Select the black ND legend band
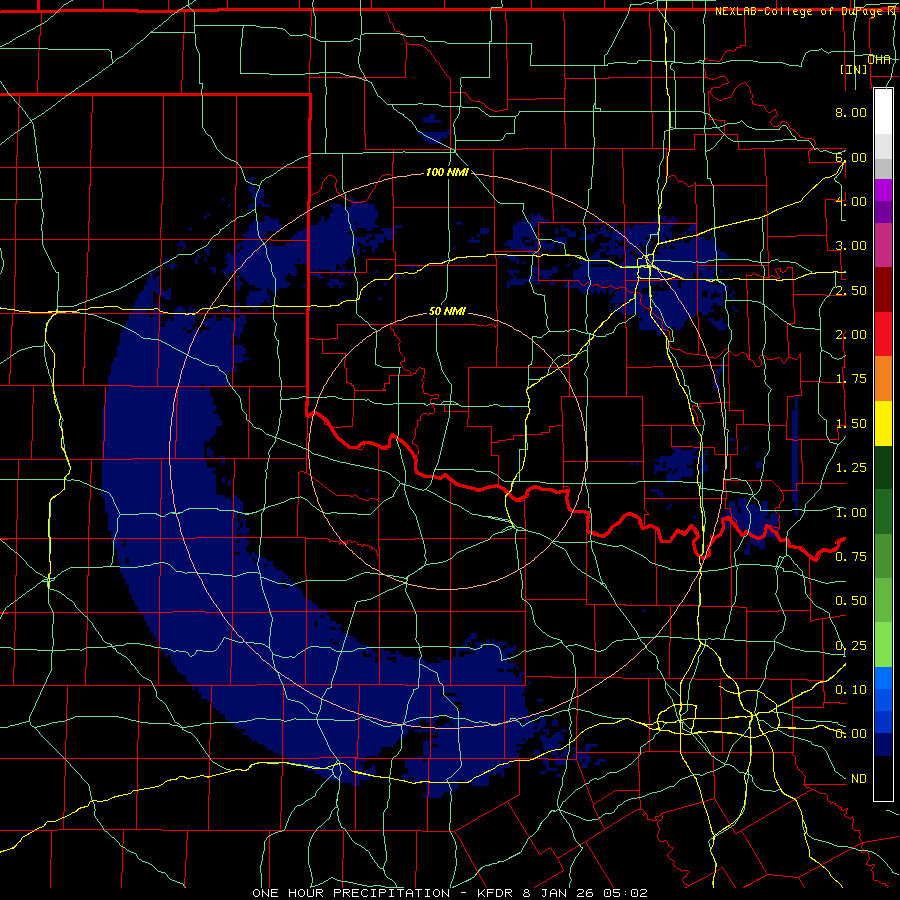This screenshot has width=900, height=900. [883, 778]
